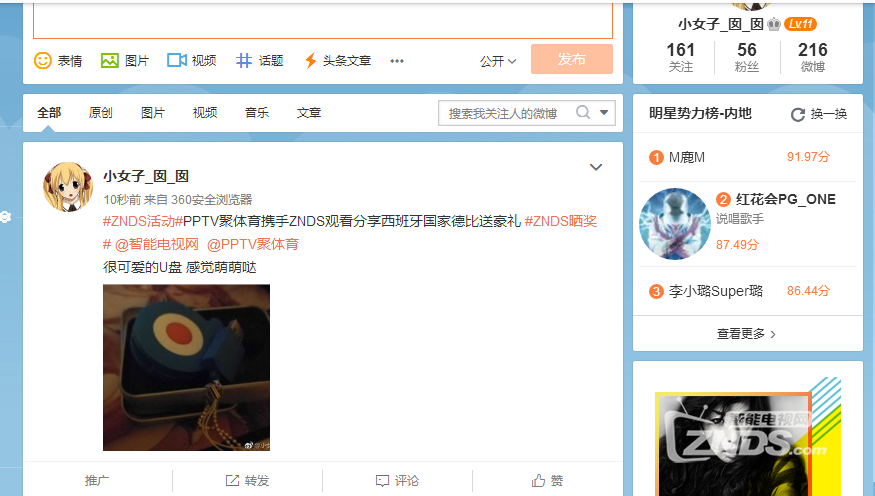Switch to the 原创 tab

click(x=100, y=113)
